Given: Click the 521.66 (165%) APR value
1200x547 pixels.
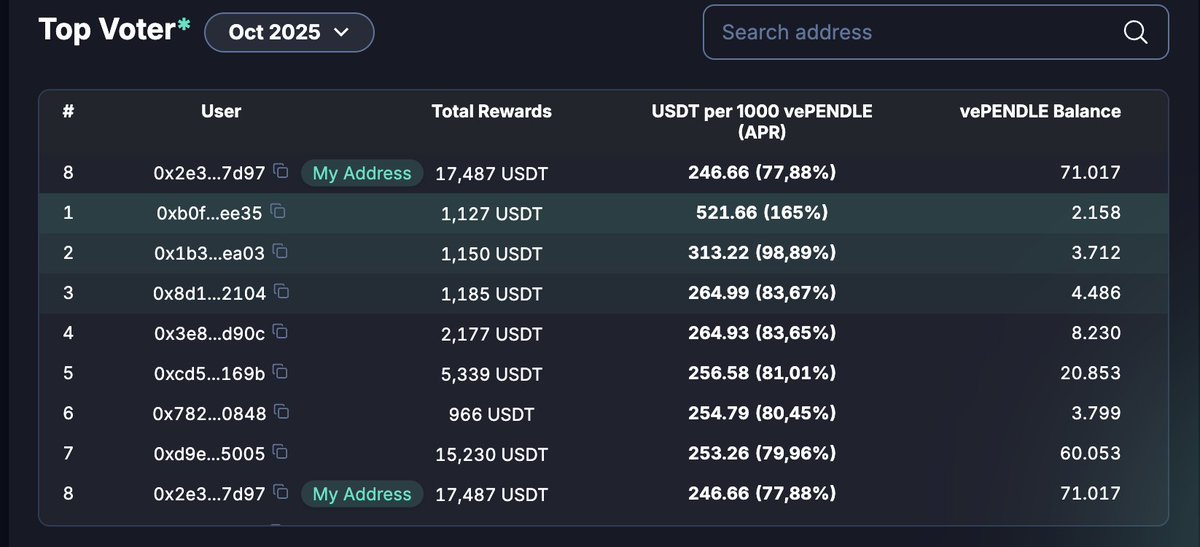Looking at the screenshot, I should pos(762,213).
